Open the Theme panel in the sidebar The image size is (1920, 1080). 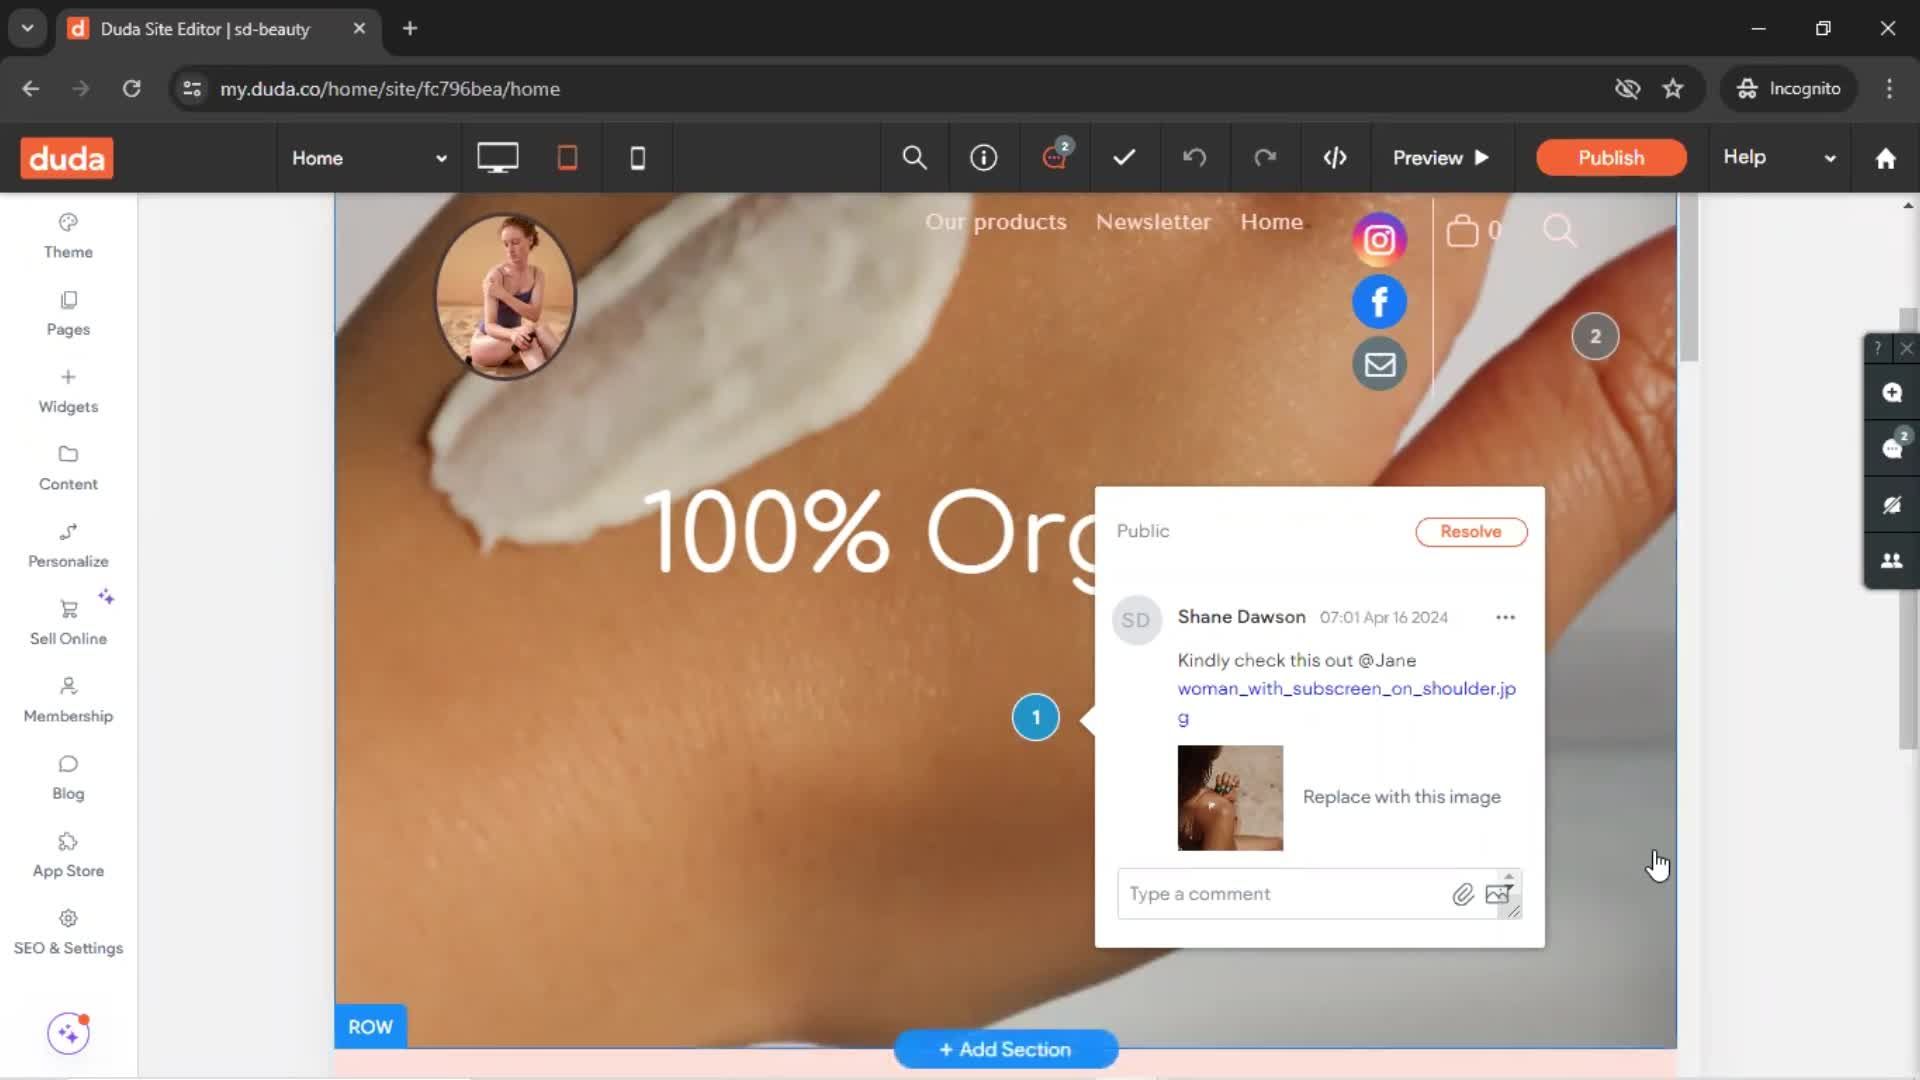click(x=68, y=236)
